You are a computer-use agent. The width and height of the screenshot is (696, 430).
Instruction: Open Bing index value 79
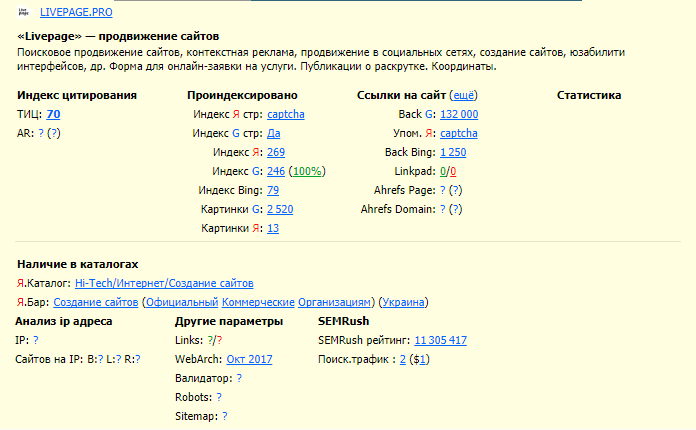273,191
